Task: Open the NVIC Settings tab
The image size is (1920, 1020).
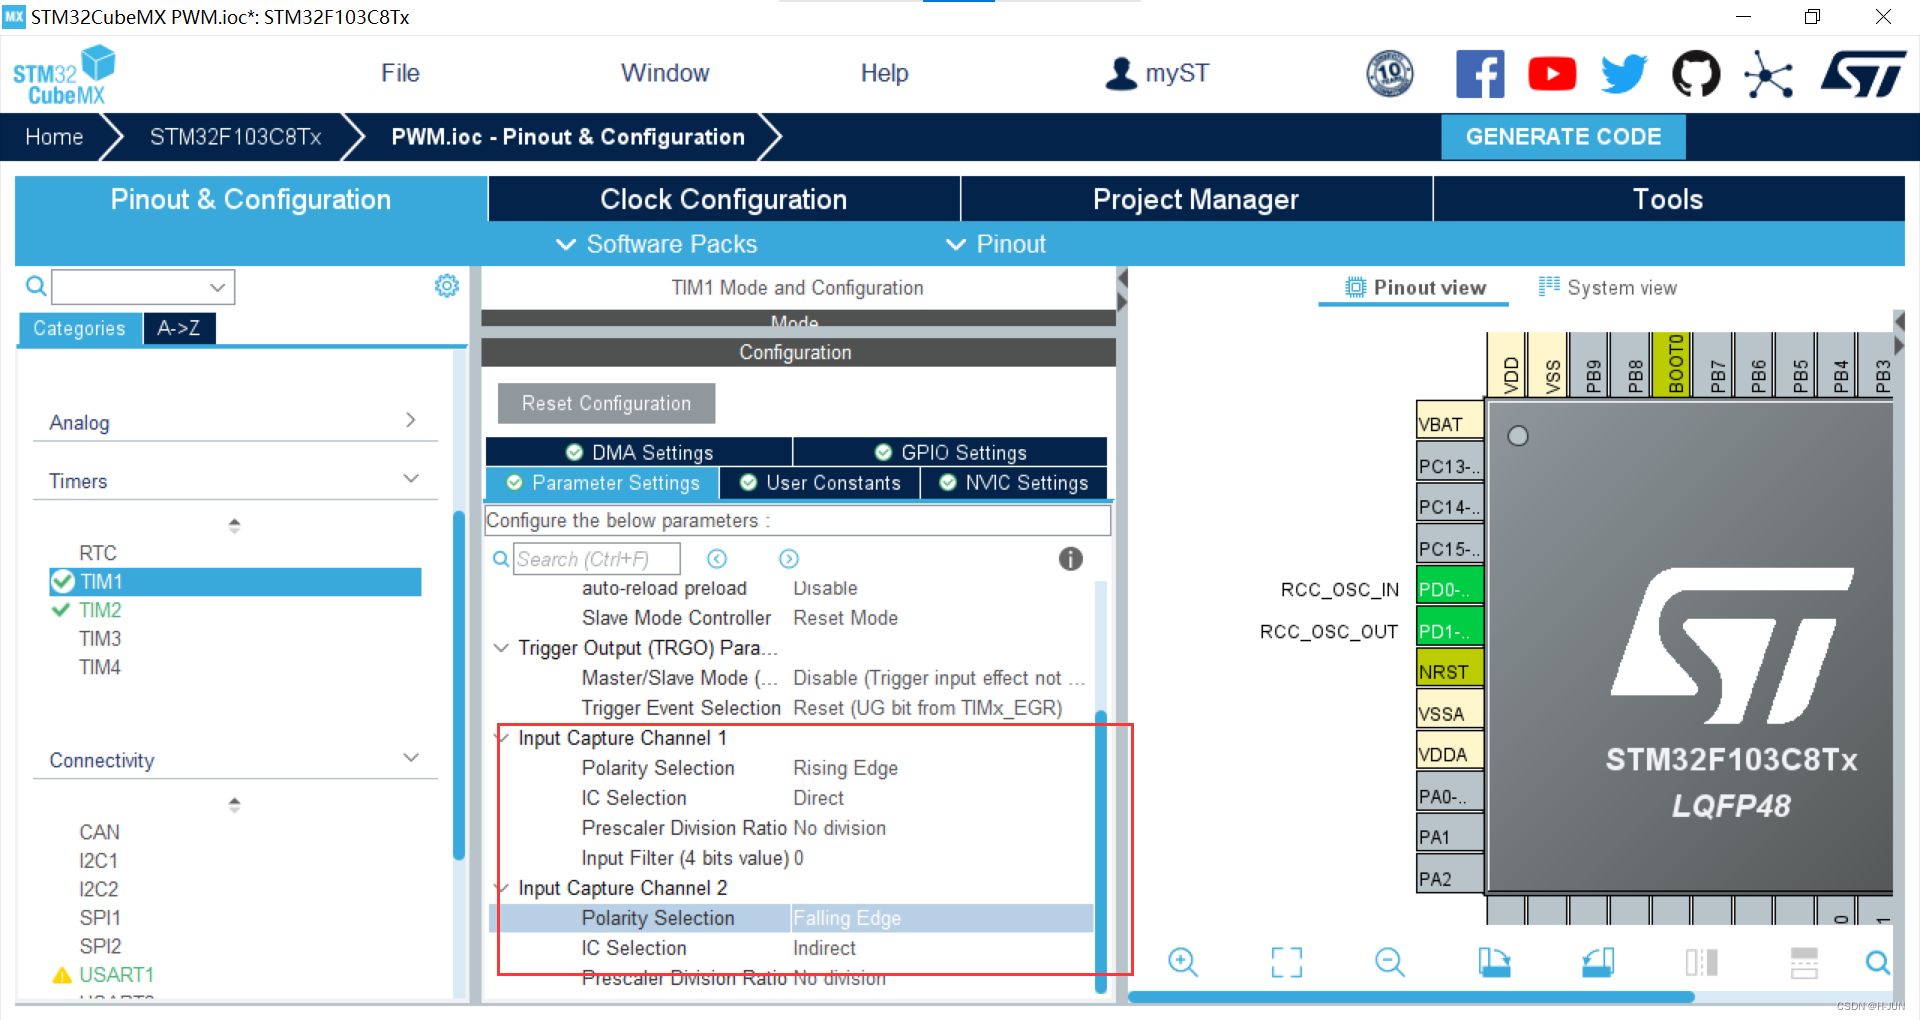Action: (1014, 483)
